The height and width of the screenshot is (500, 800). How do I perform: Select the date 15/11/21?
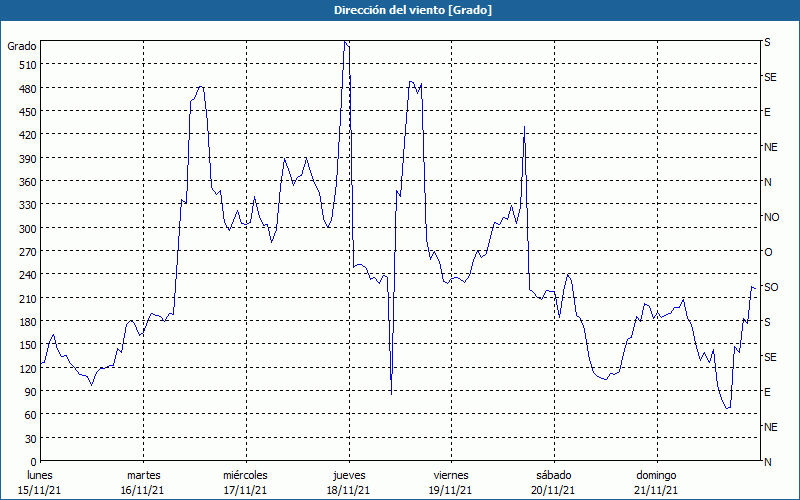39,491
